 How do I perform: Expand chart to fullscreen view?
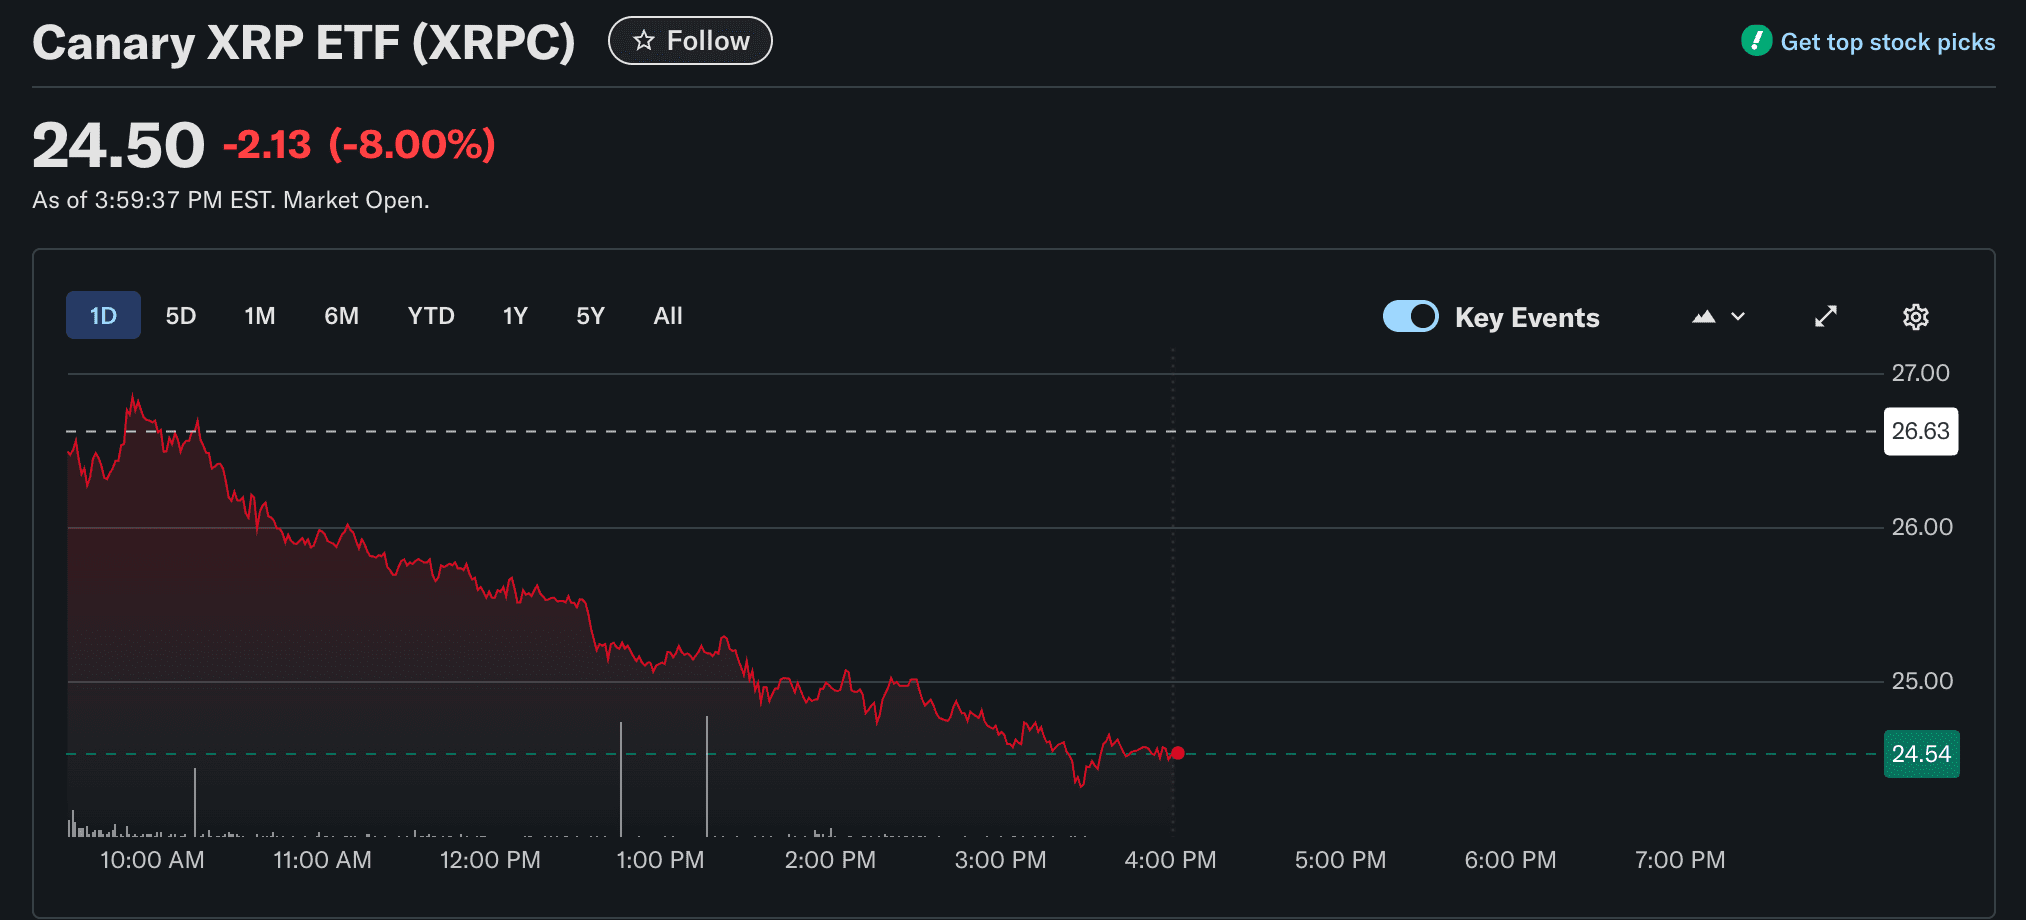[1826, 317]
